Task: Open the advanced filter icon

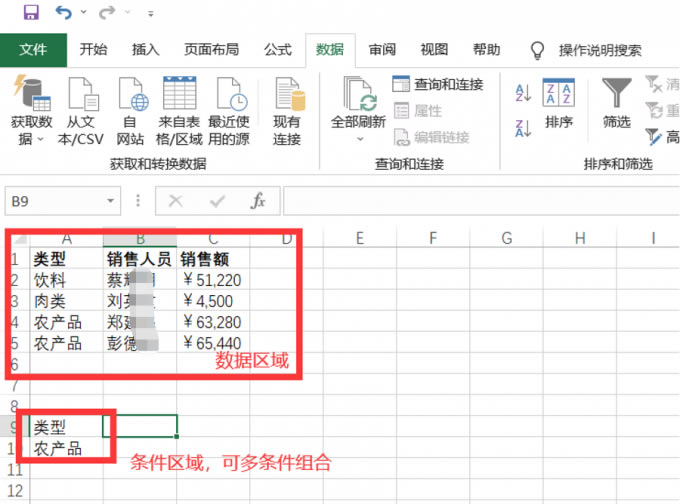Action: tap(654, 137)
